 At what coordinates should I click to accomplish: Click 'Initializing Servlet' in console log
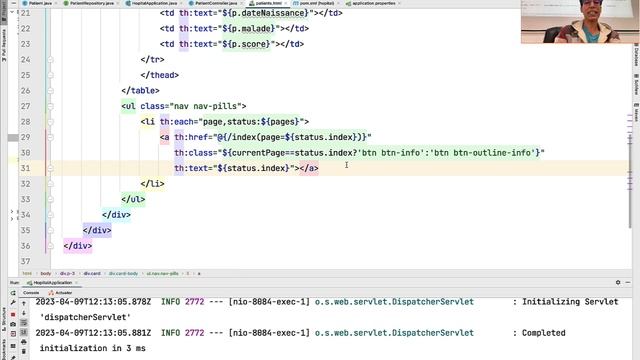[x=570, y=302]
